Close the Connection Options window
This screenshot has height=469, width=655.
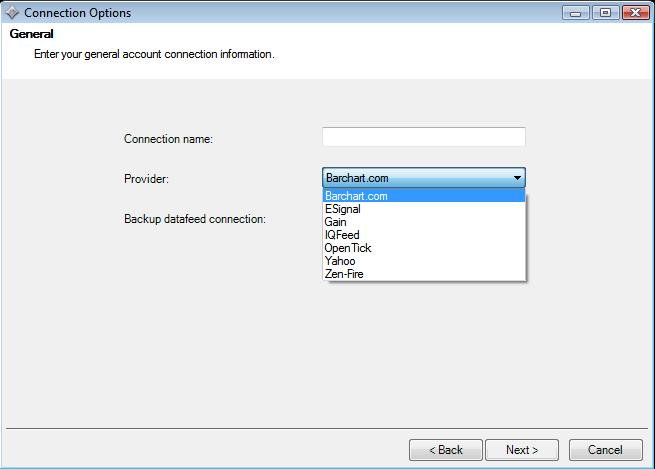(x=635, y=13)
